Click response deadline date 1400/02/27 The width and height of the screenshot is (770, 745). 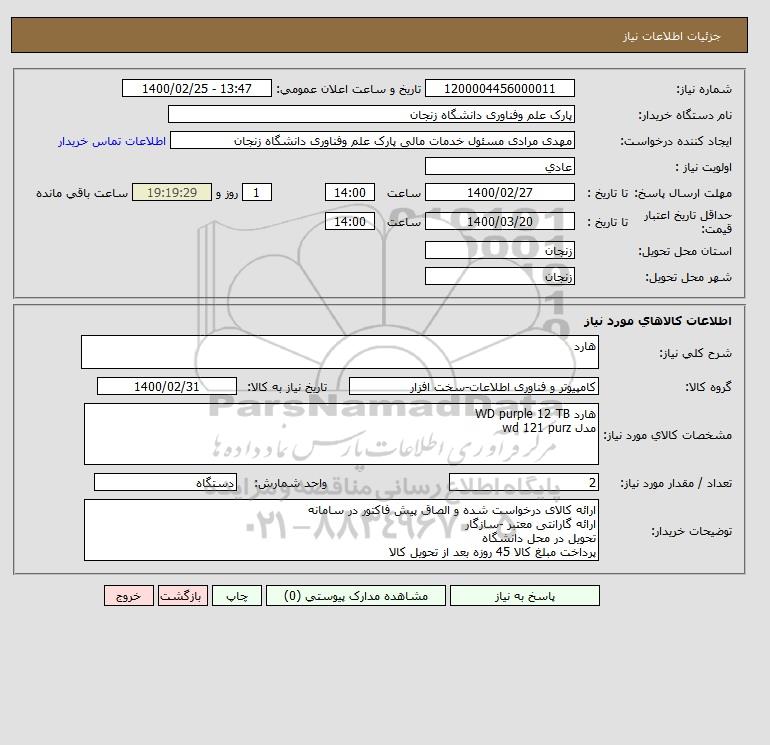[x=499, y=193]
